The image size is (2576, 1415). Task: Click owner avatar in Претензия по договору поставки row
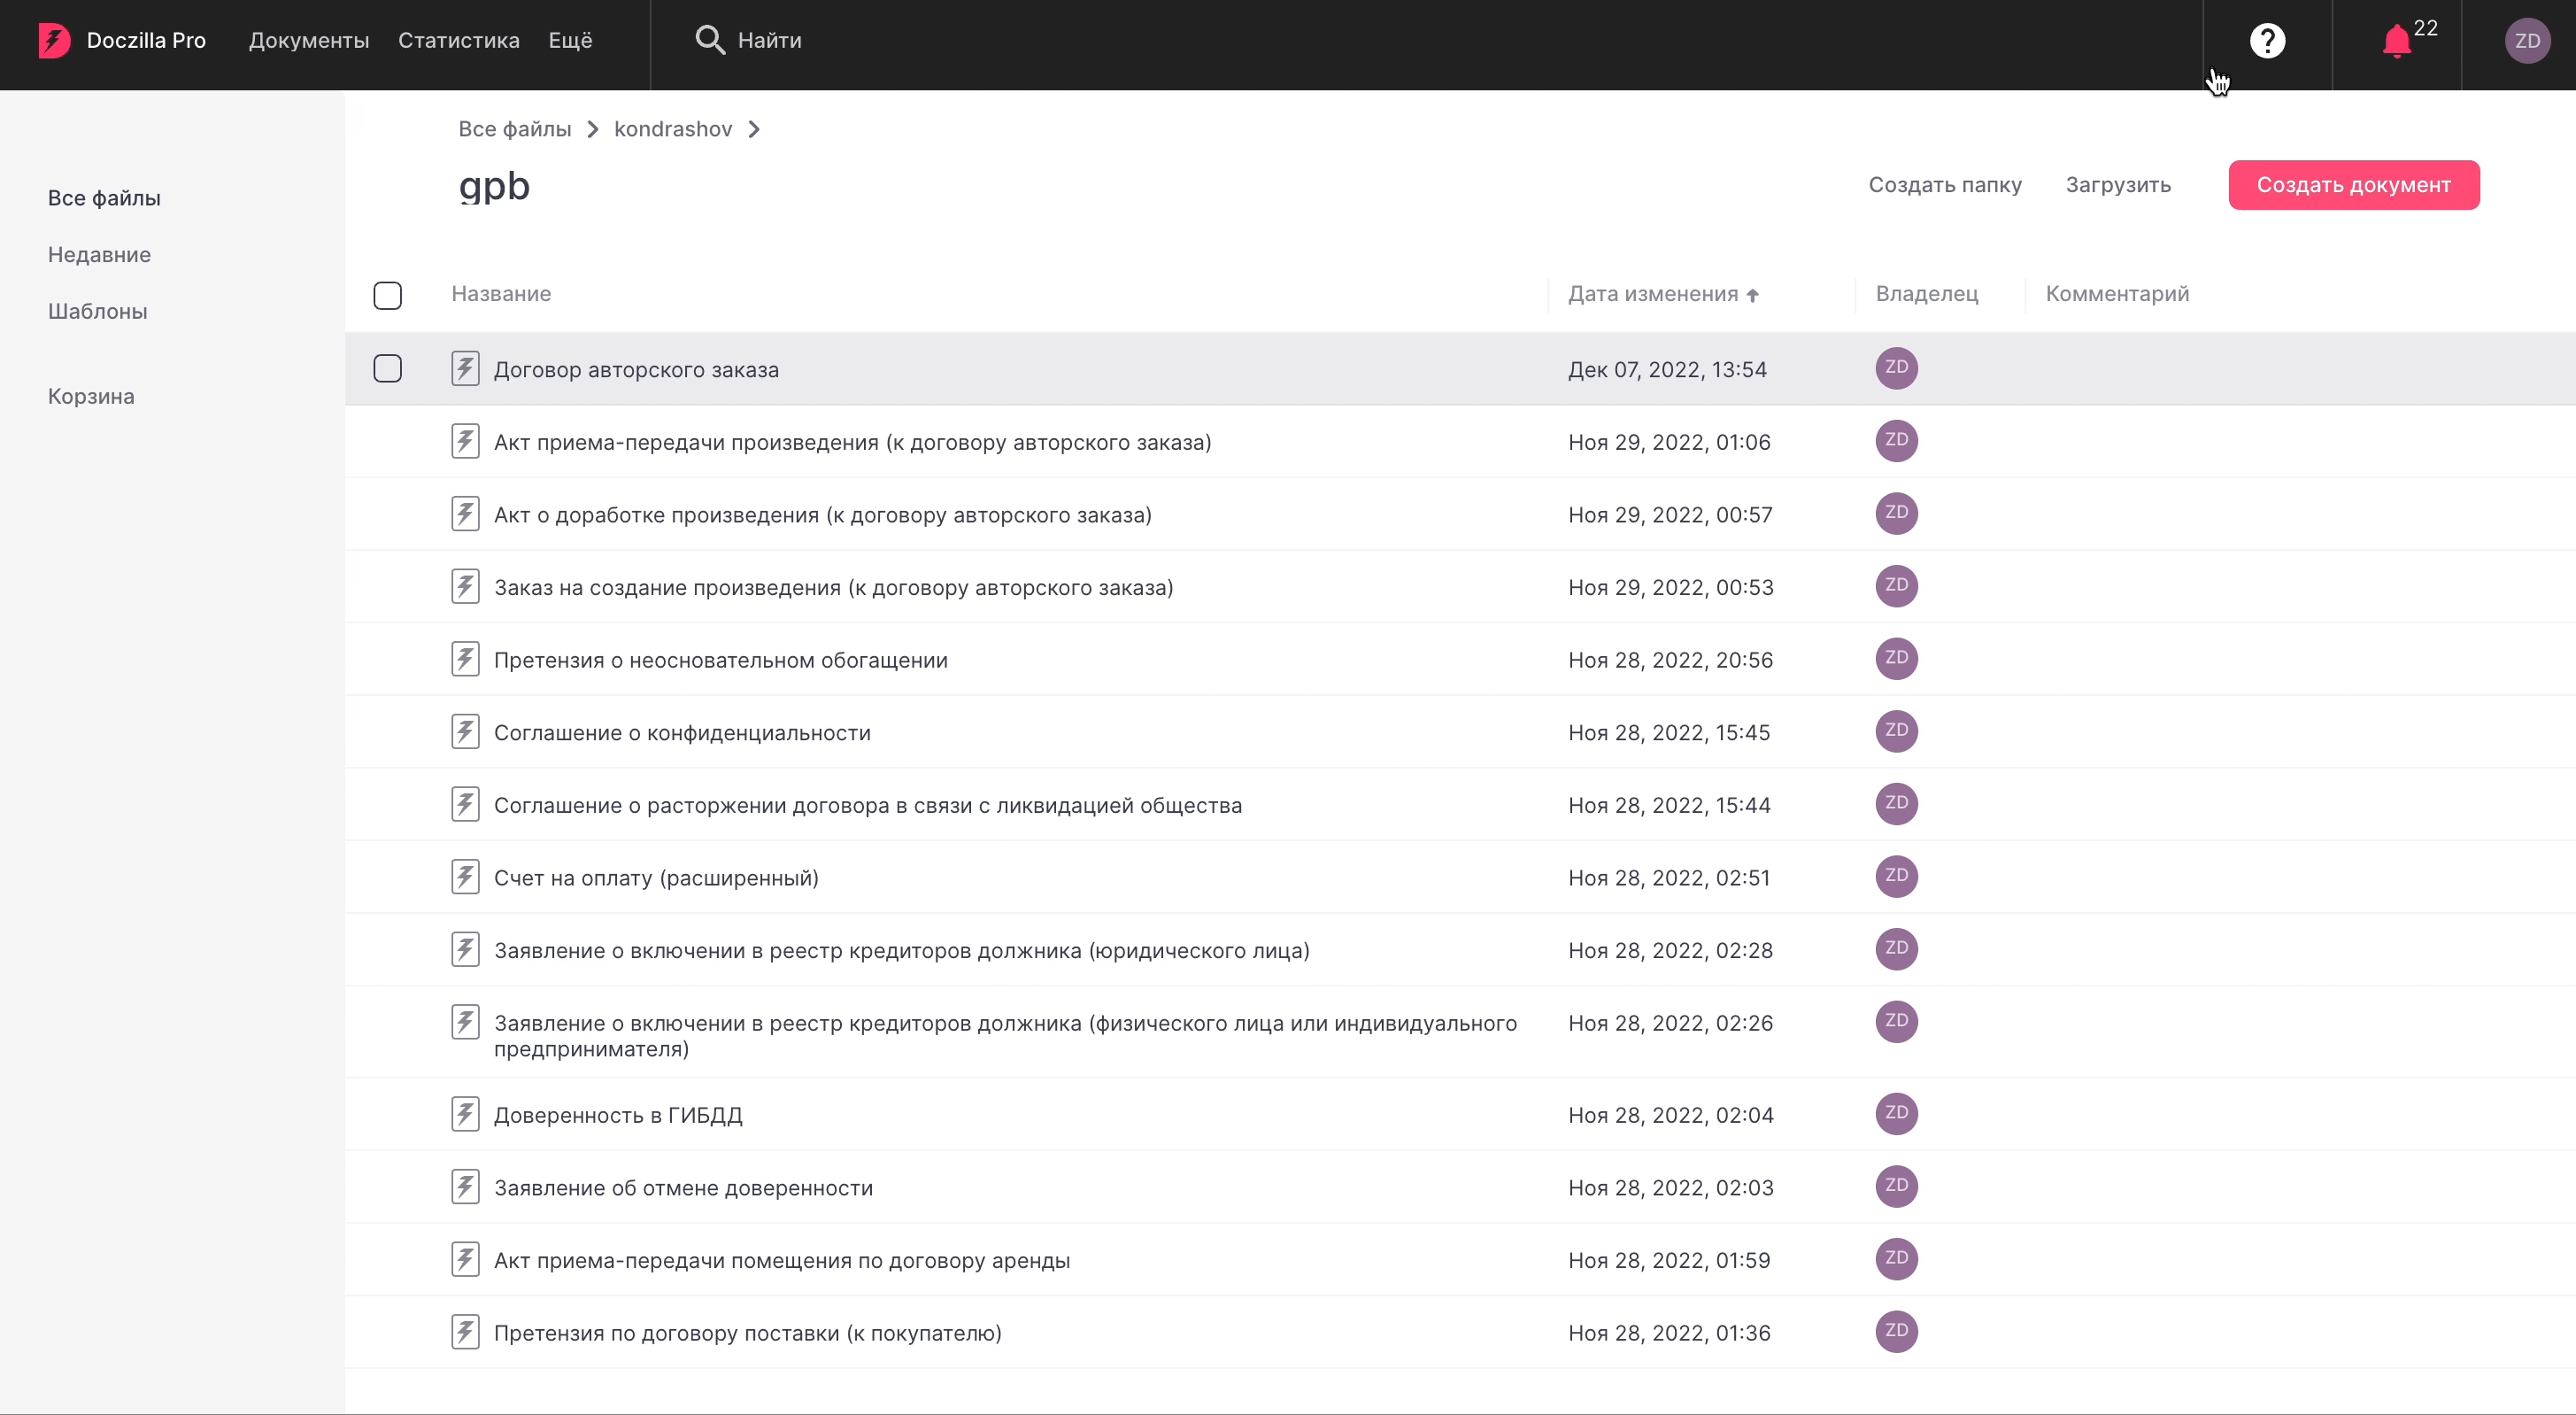click(1896, 1331)
